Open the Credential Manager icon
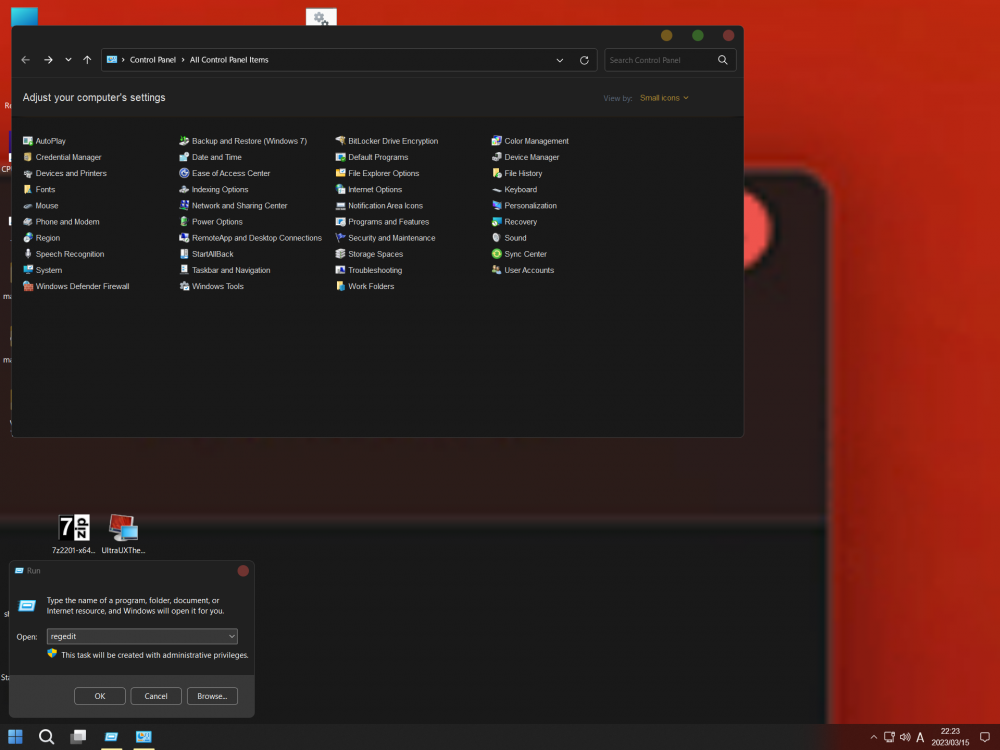Viewport: 1000px width, 750px height. (27, 157)
